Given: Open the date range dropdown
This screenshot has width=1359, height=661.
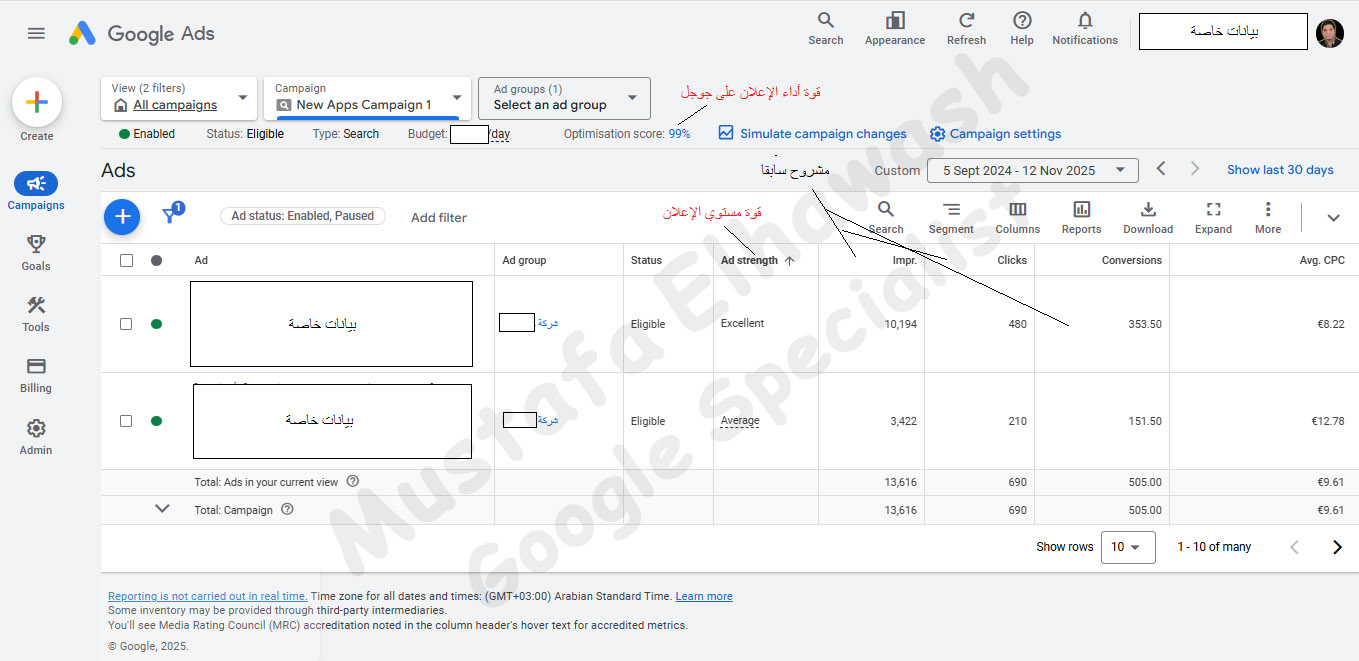Looking at the screenshot, I should (1032, 170).
